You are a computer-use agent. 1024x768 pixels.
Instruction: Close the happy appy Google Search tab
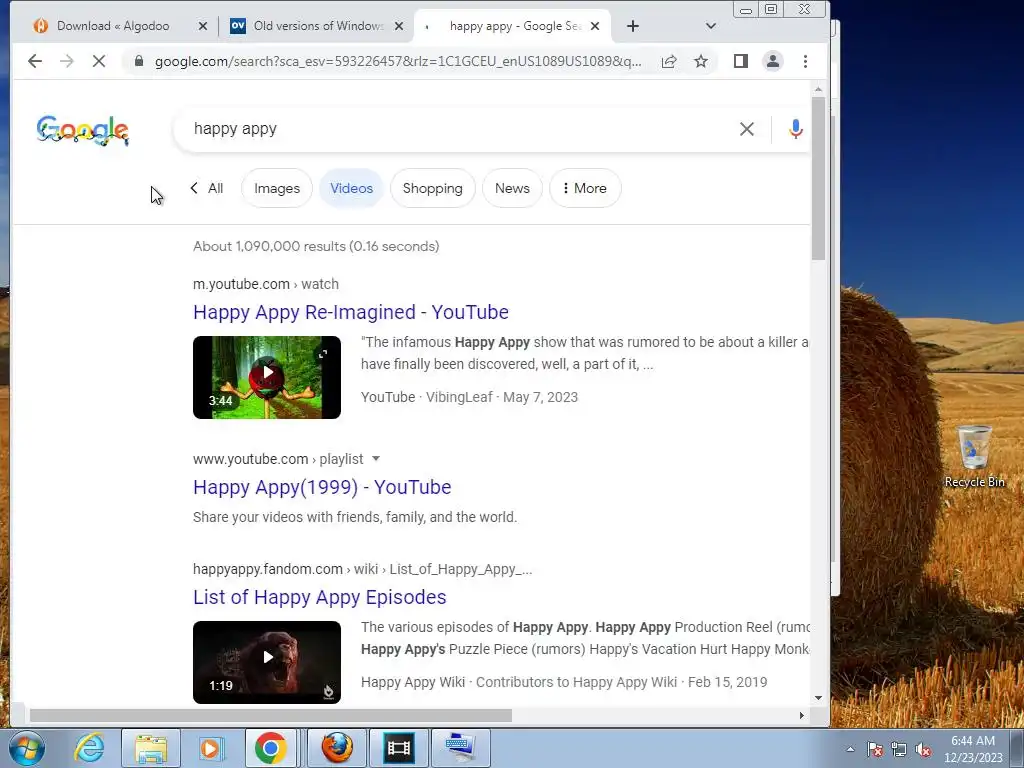(595, 26)
